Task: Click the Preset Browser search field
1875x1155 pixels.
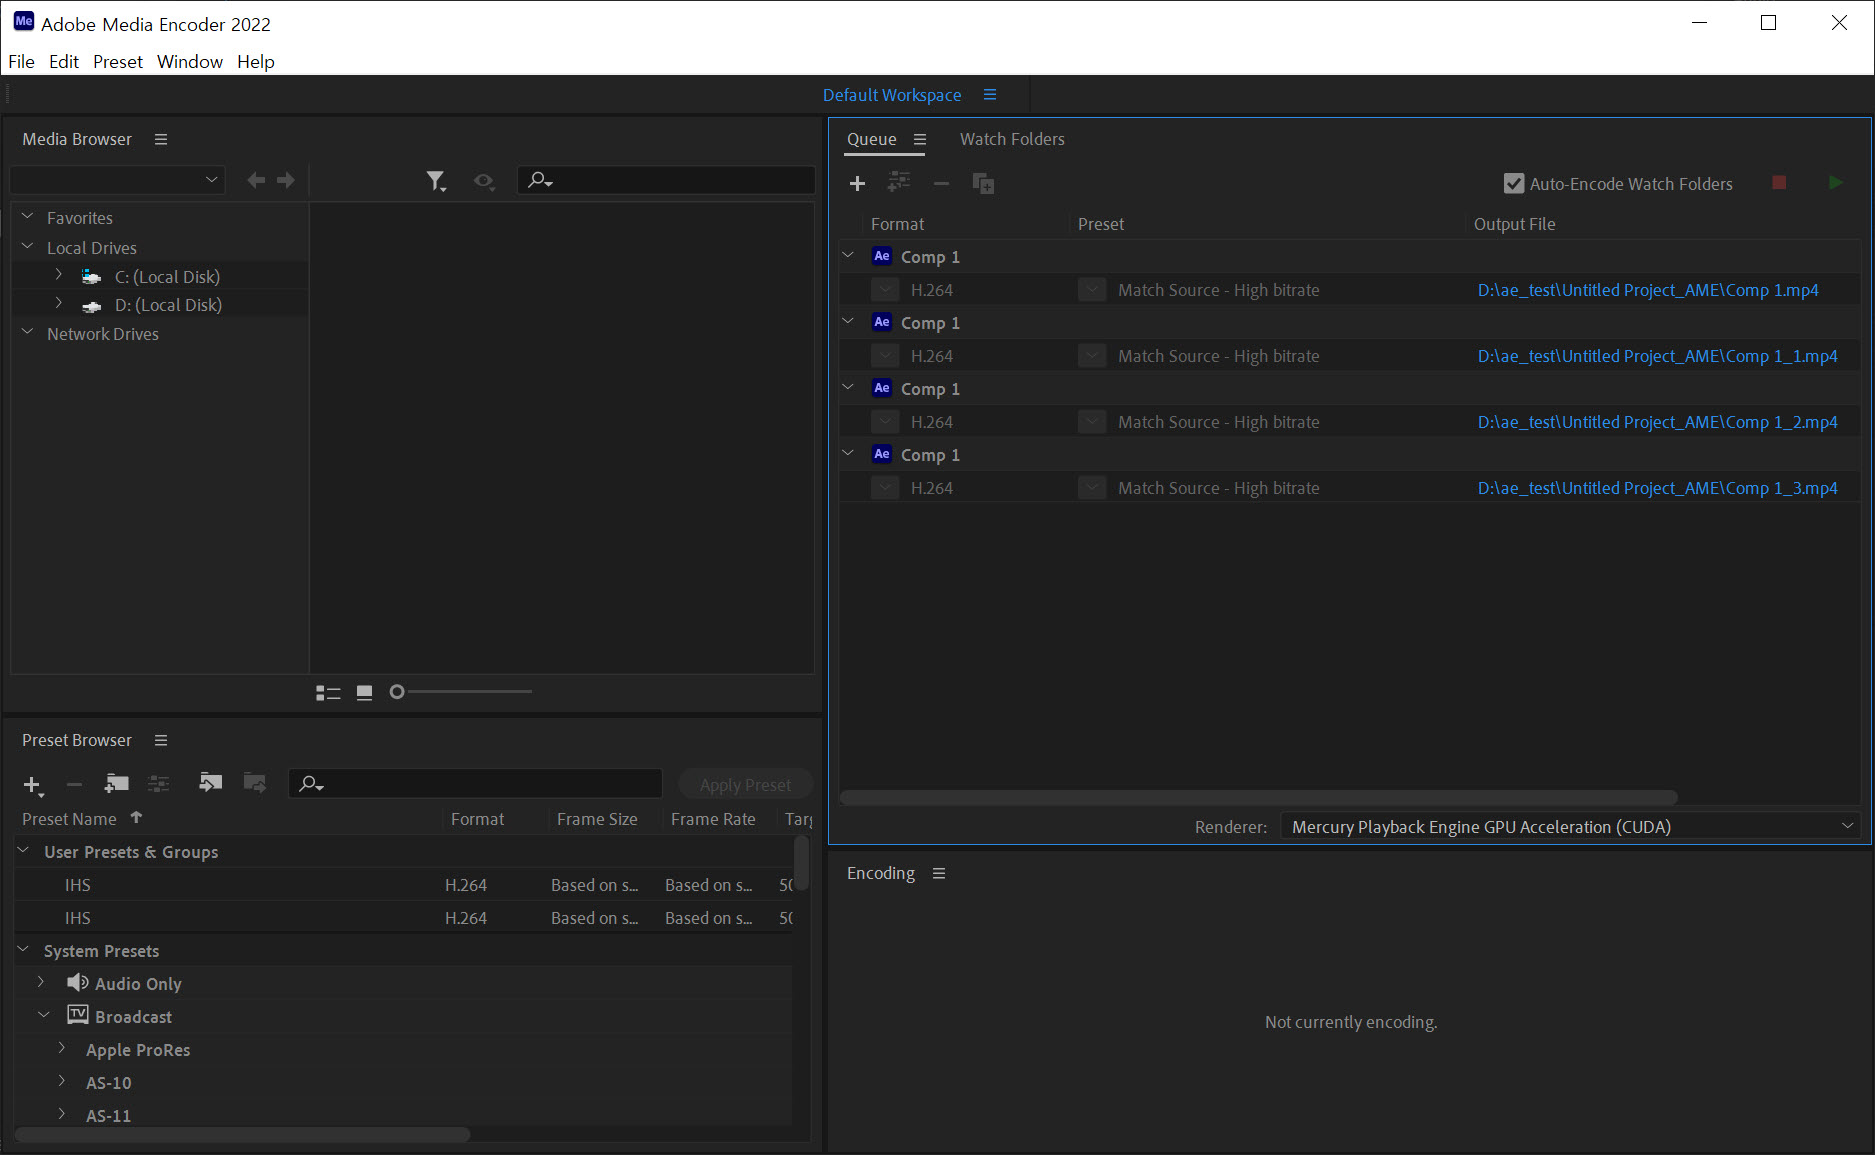Action: (x=476, y=784)
